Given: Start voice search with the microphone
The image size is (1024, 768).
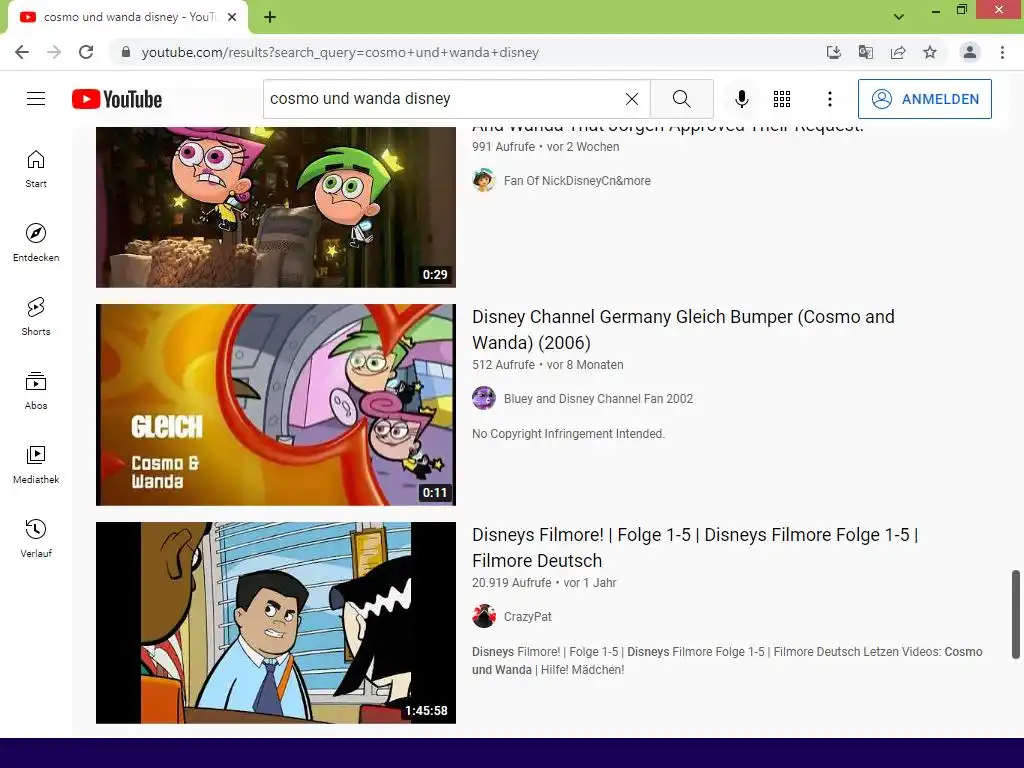Looking at the screenshot, I should [741, 99].
